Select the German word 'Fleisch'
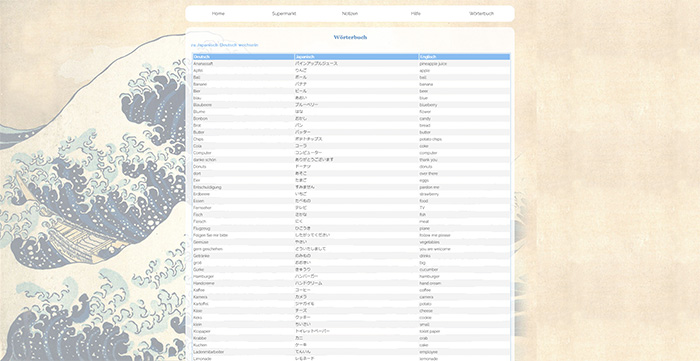 (x=199, y=221)
